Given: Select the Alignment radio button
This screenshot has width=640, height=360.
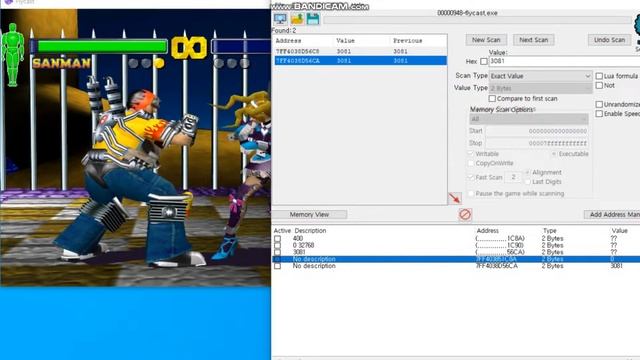Looking at the screenshot, I should pyautogui.click(x=527, y=172).
